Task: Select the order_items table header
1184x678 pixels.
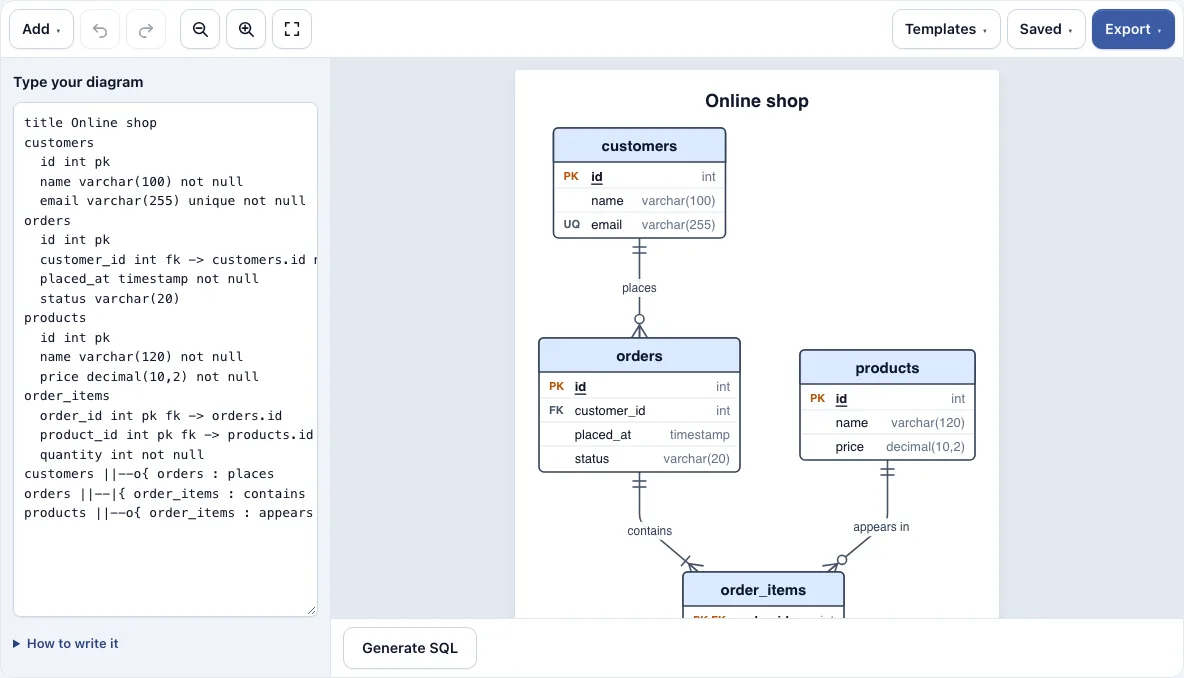Action: coord(763,590)
